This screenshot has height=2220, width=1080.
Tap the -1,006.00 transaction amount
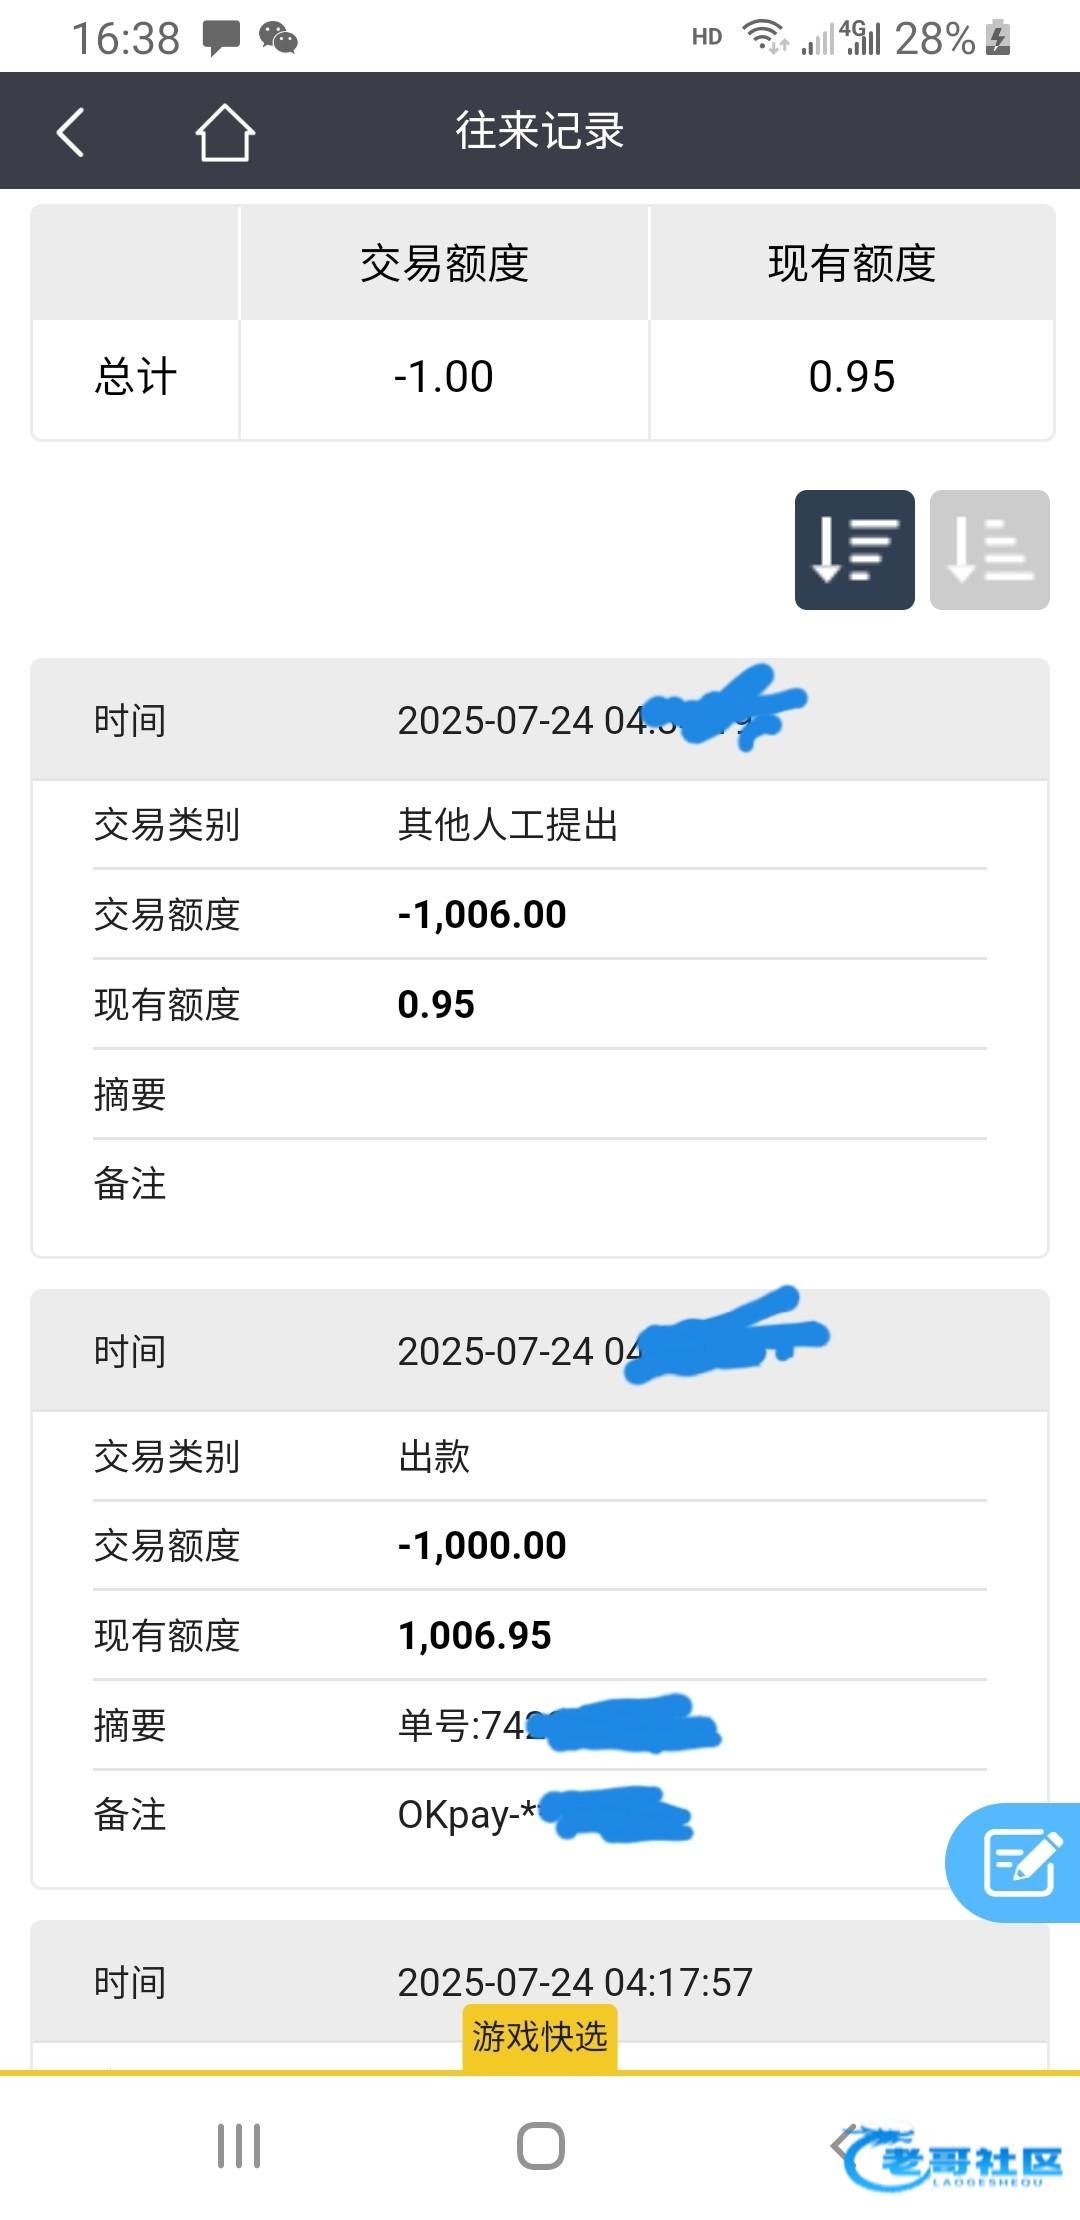click(482, 914)
